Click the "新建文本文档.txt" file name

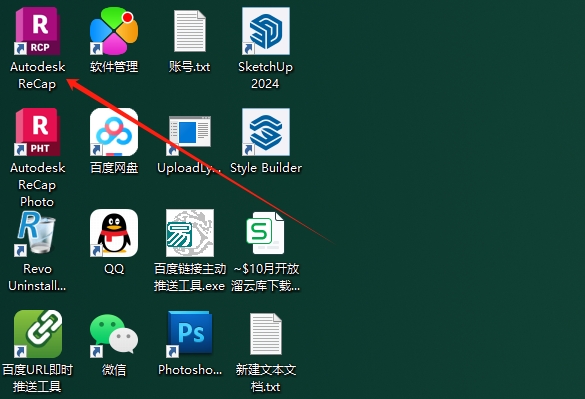tap(266, 378)
